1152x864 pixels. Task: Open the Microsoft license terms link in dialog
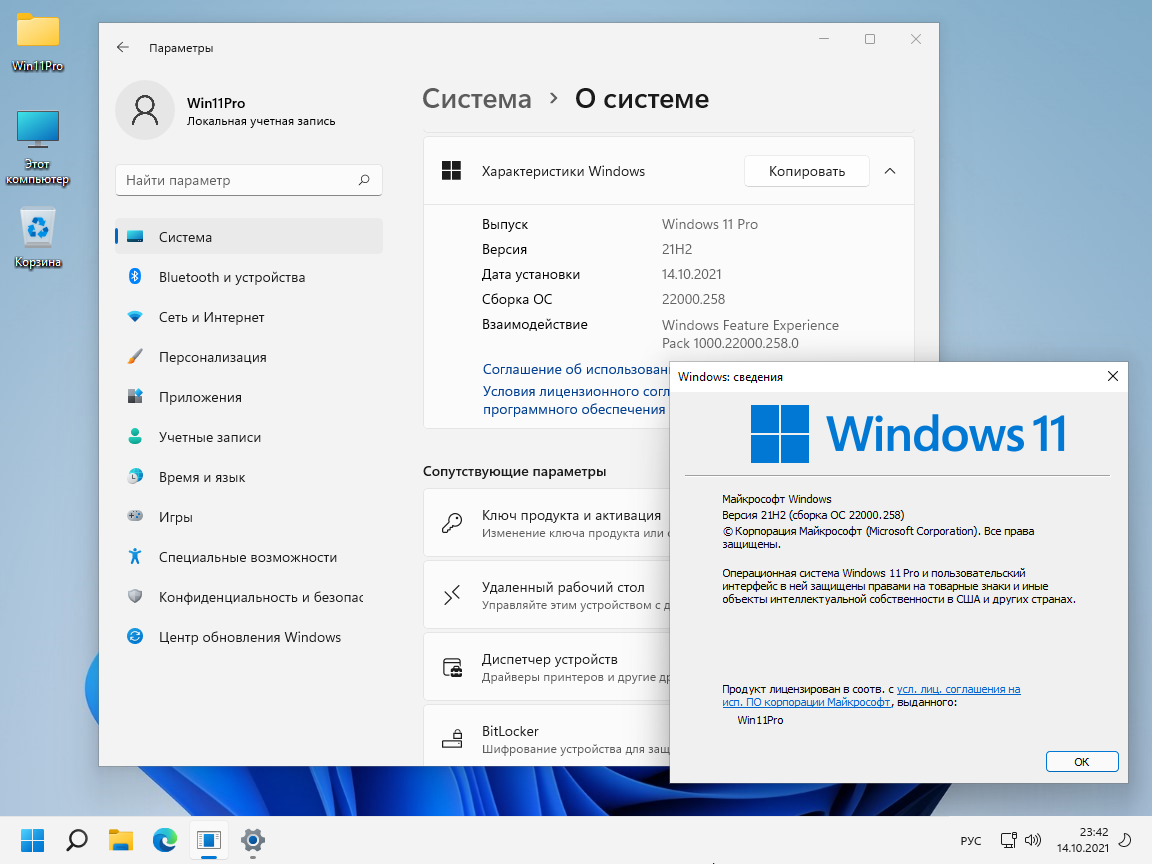point(958,689)
